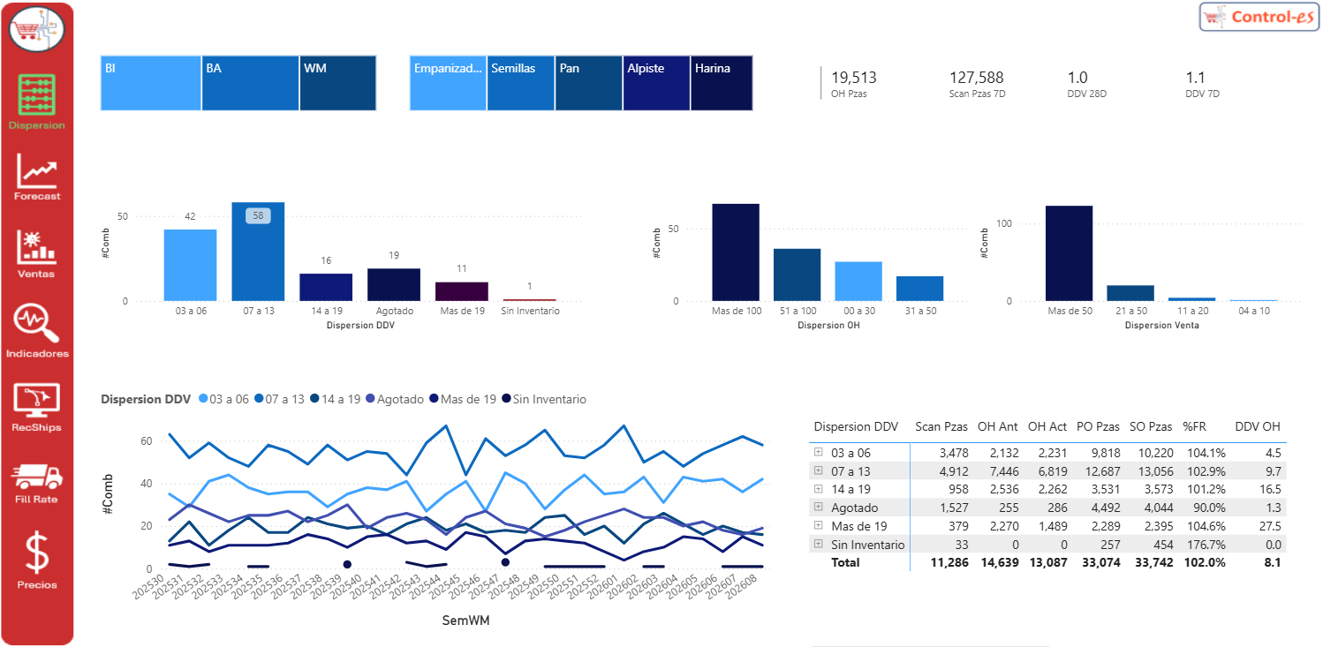This screenshot has width=1323, height=647.
Task: Expand the Mas de 19 table row
Action: pos(818,526)
